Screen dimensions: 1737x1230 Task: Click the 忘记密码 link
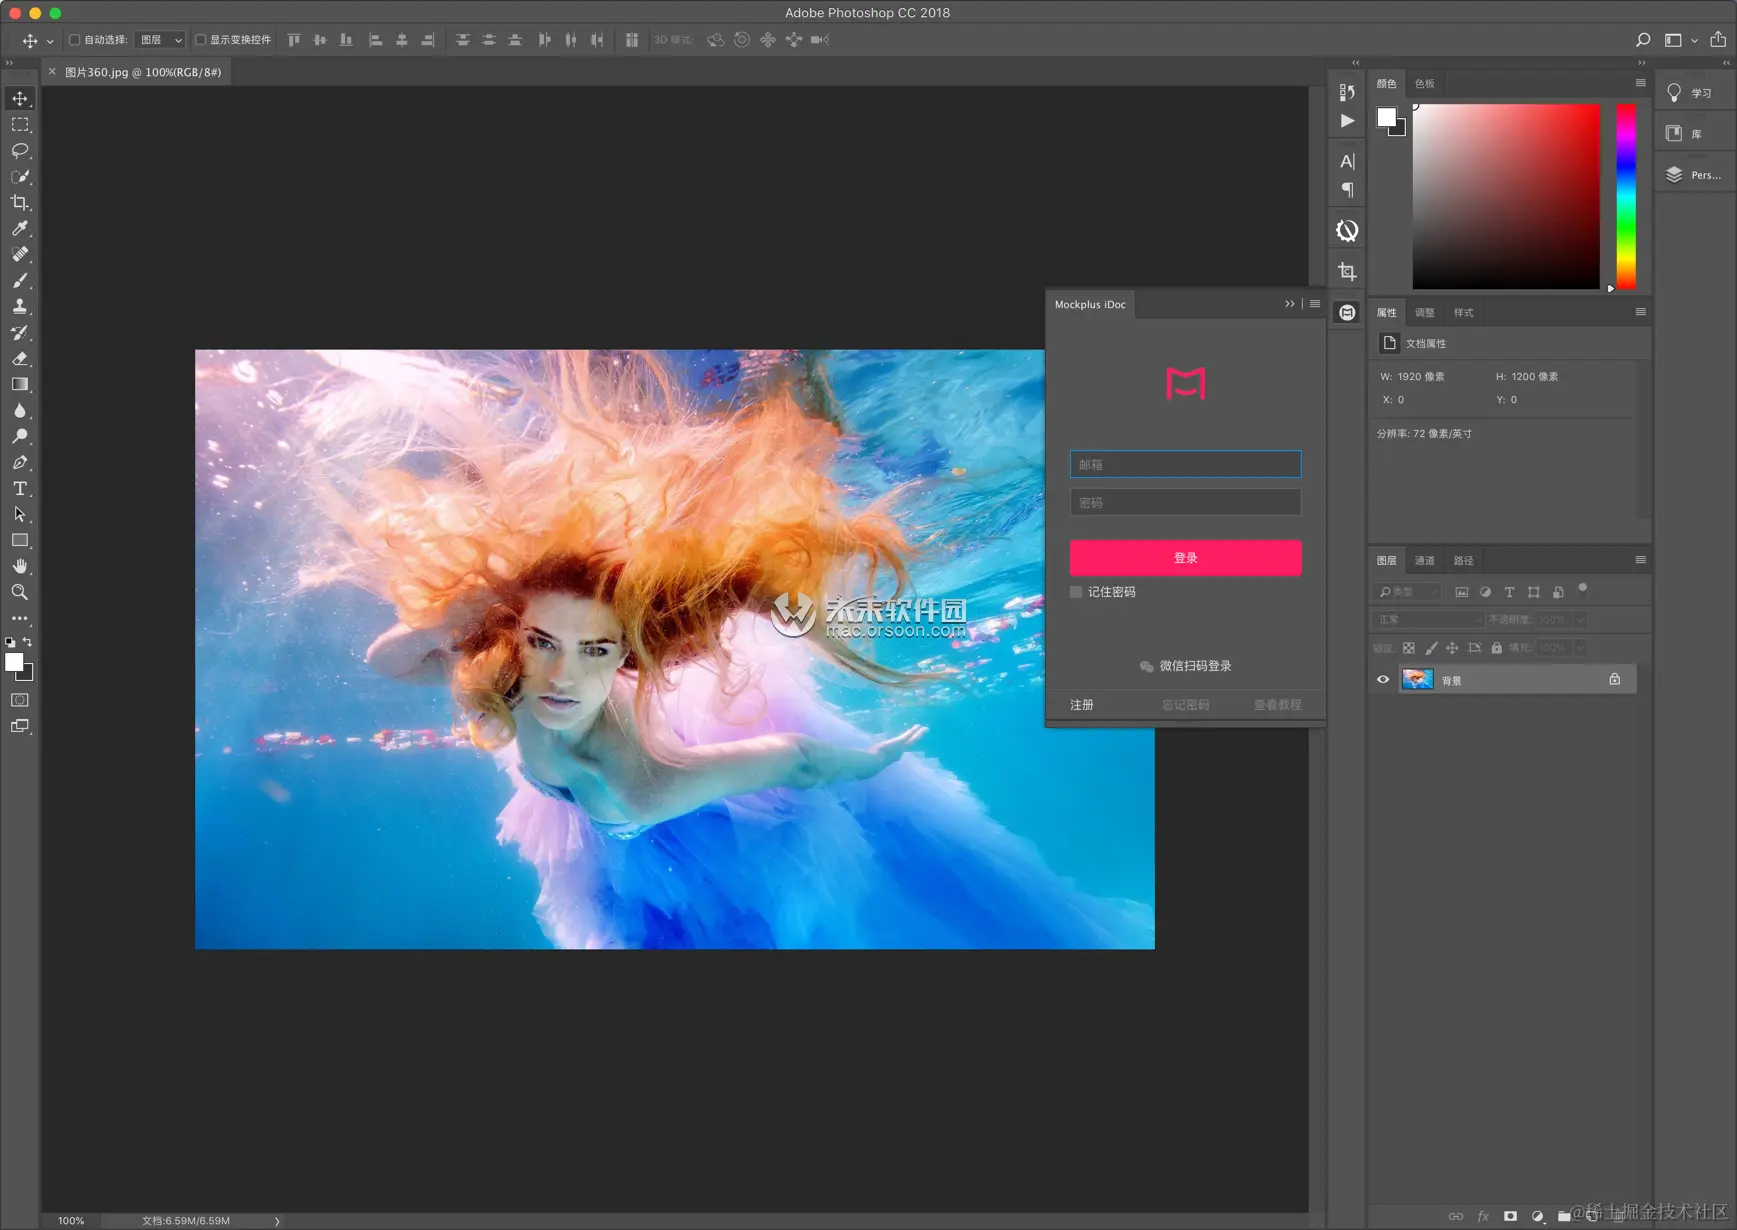point(1186,705)
